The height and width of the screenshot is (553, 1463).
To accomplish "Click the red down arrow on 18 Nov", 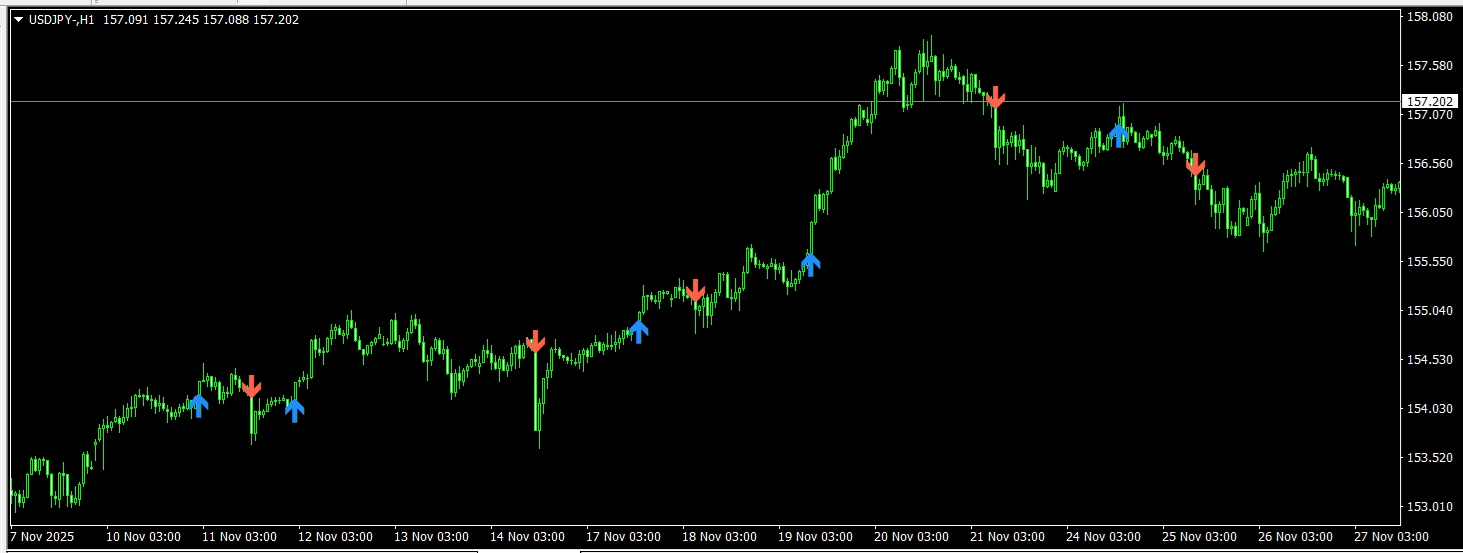I will coord(696,290).
